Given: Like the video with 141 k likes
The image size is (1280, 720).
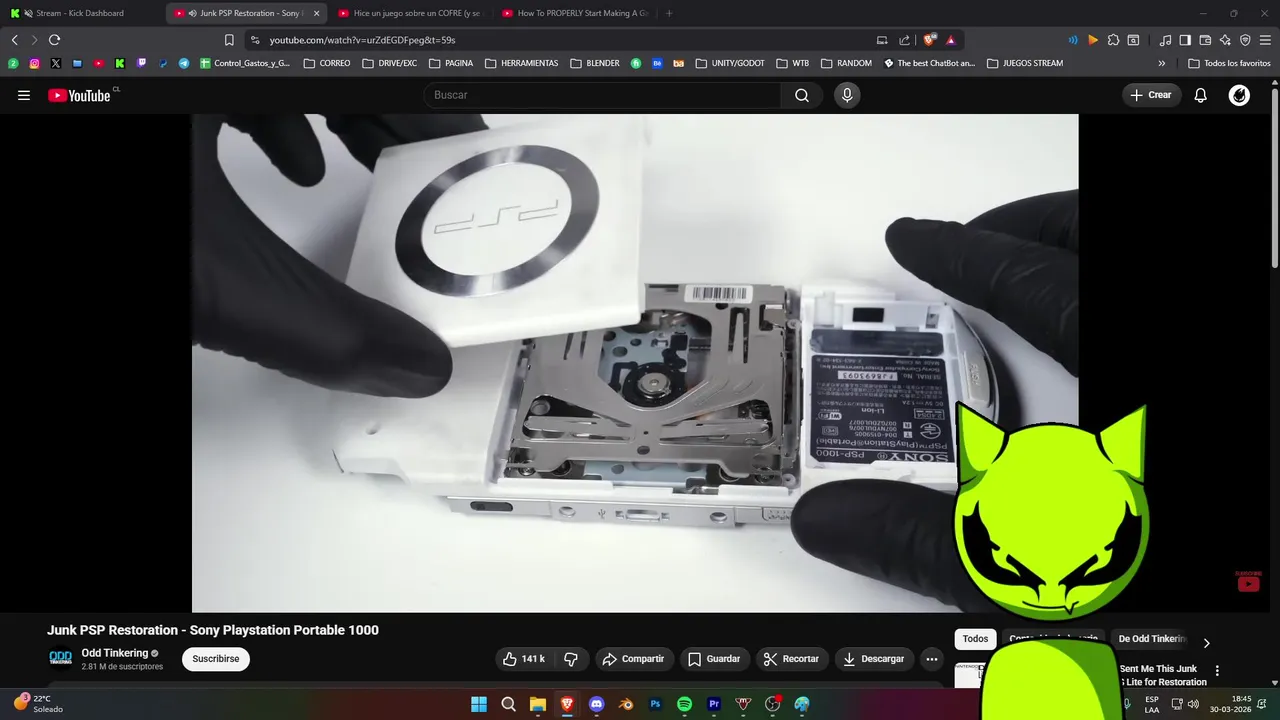Looking at the screenshot, I should click(x=524, y=659).
